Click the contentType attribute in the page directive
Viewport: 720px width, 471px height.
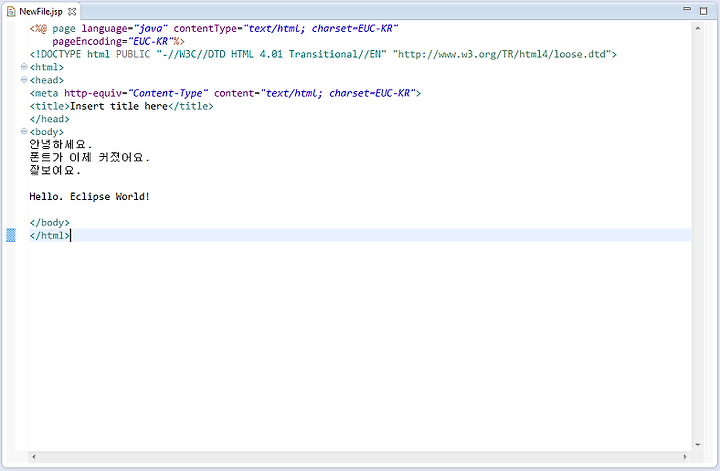286,28
